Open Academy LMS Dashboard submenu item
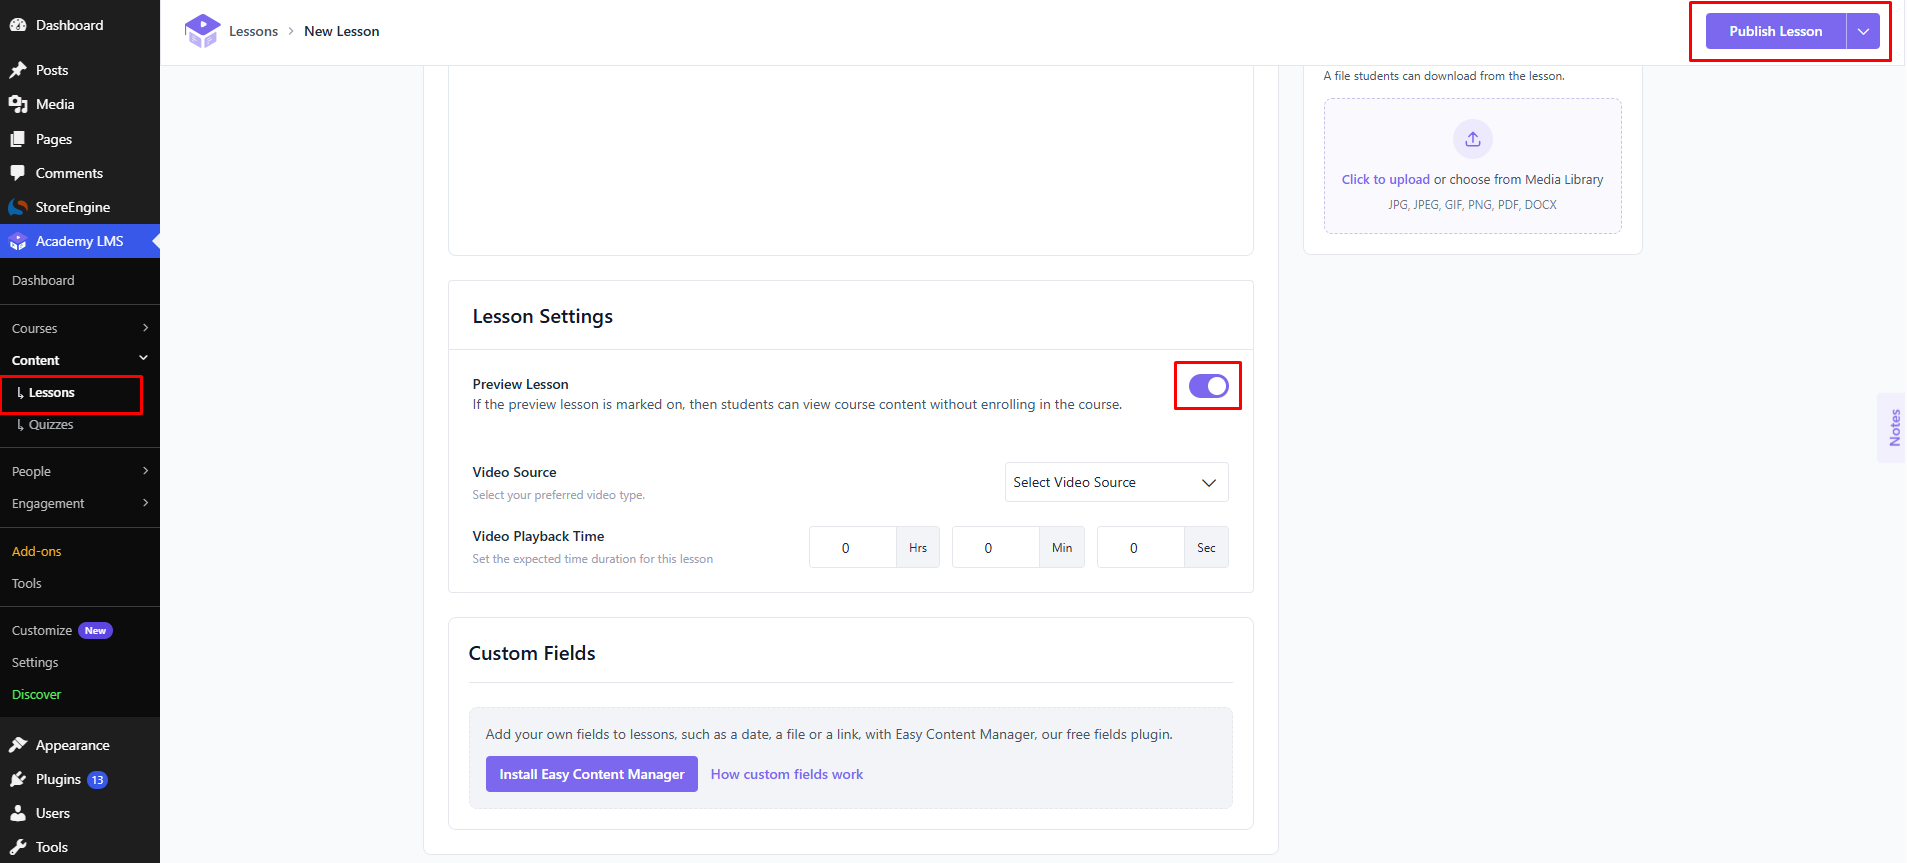The width and height of the screenshot is (1907, 863). click(43, 280)
